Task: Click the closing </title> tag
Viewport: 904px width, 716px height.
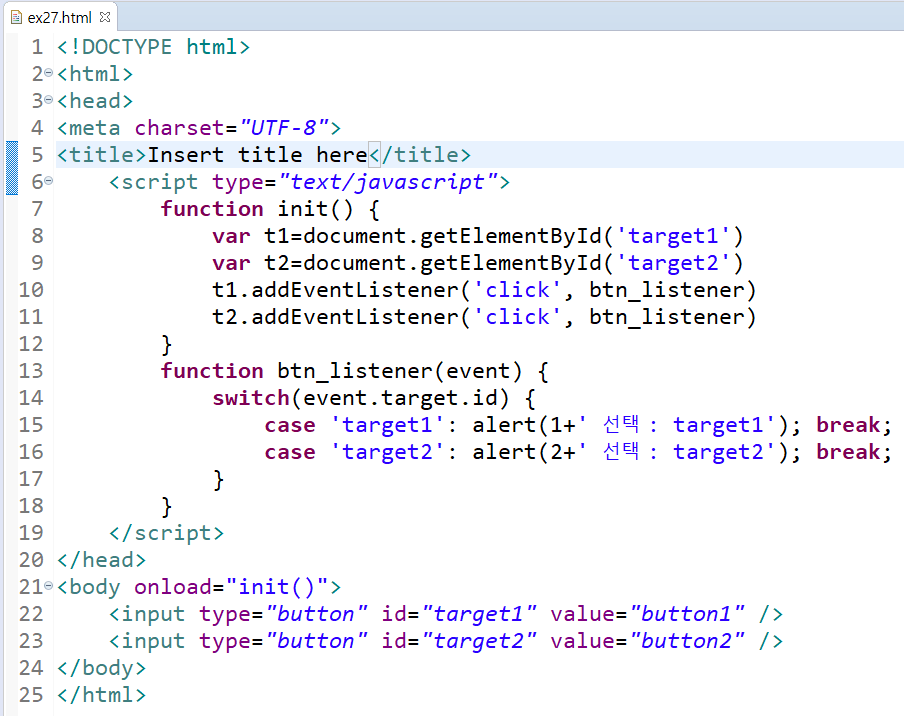Action: click(420, 154)
